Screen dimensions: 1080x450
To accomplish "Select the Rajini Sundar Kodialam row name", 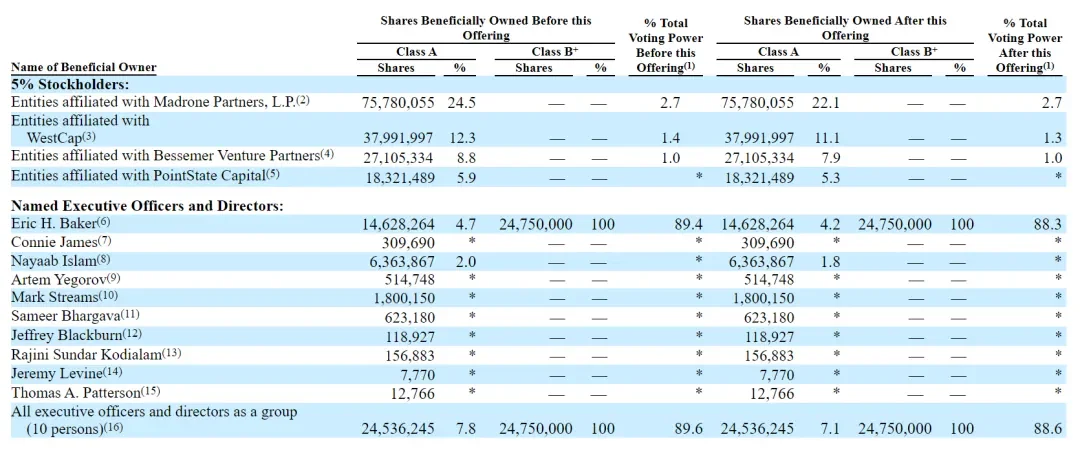I will [x=85, y=354].
